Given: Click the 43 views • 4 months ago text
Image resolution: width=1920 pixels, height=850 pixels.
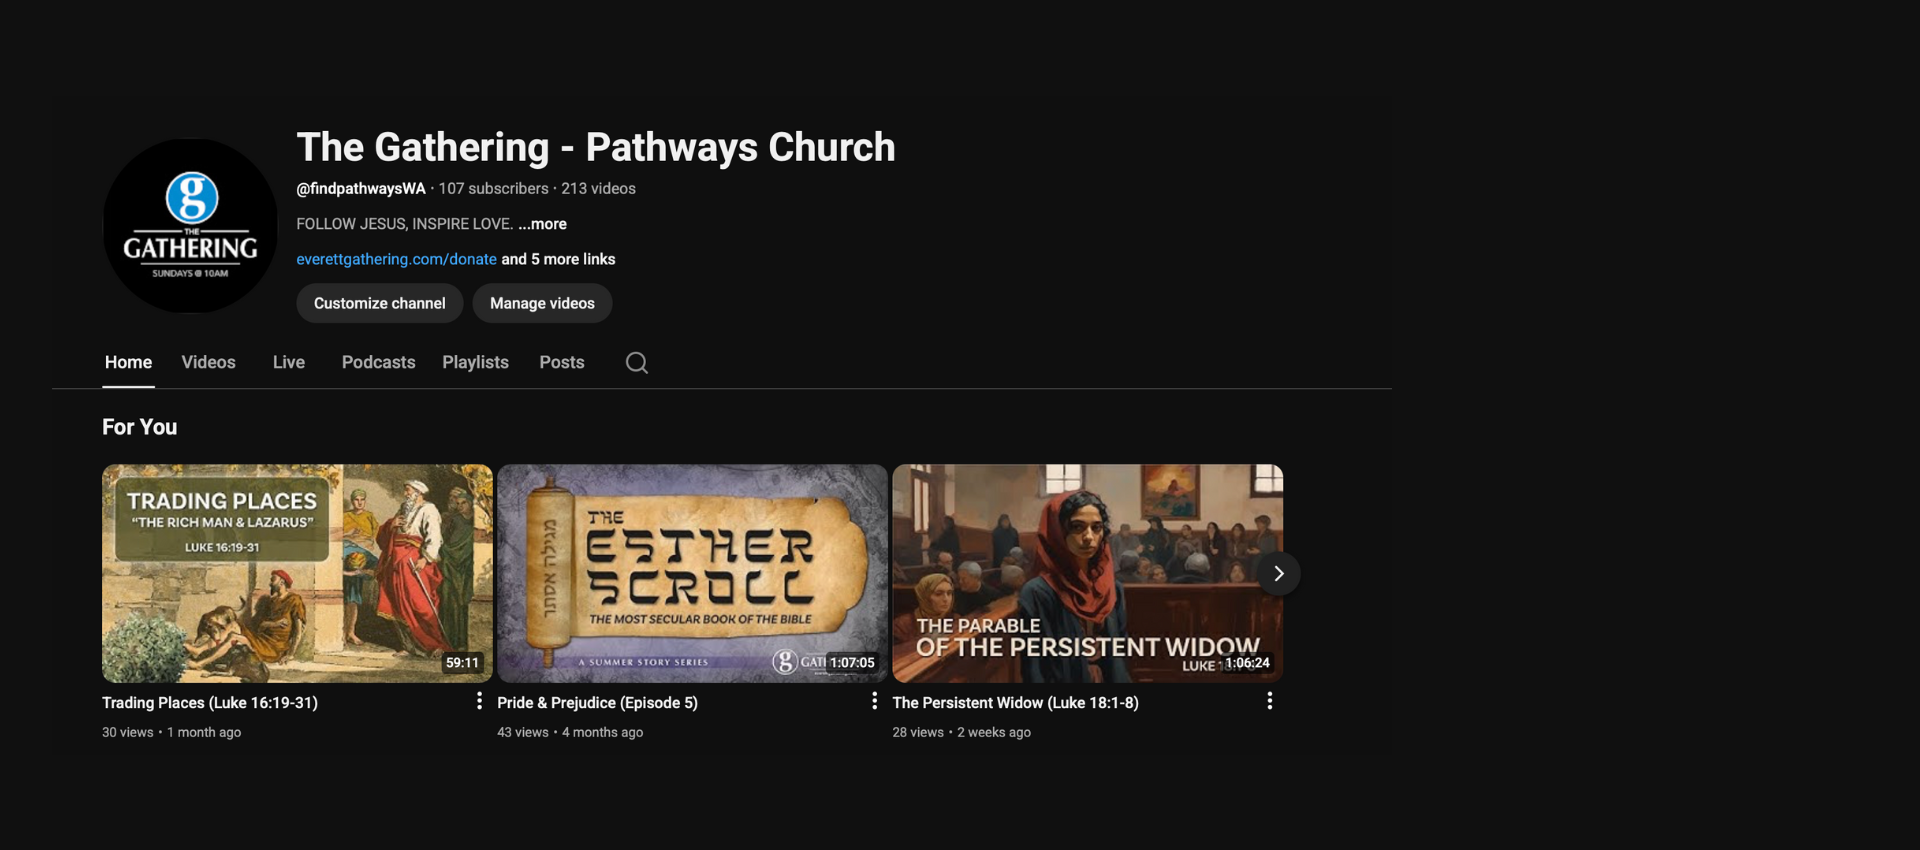Looking at the screenshot, I should point(570,732).
